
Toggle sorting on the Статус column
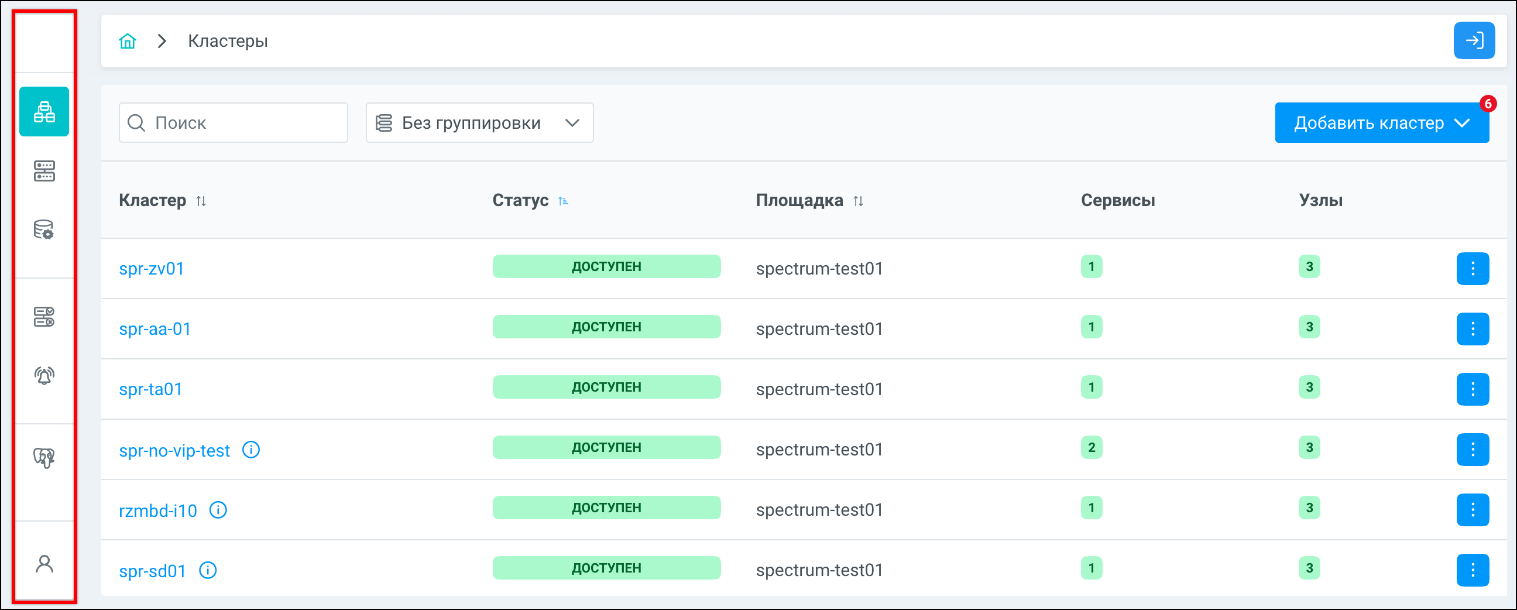coord(564,201)
